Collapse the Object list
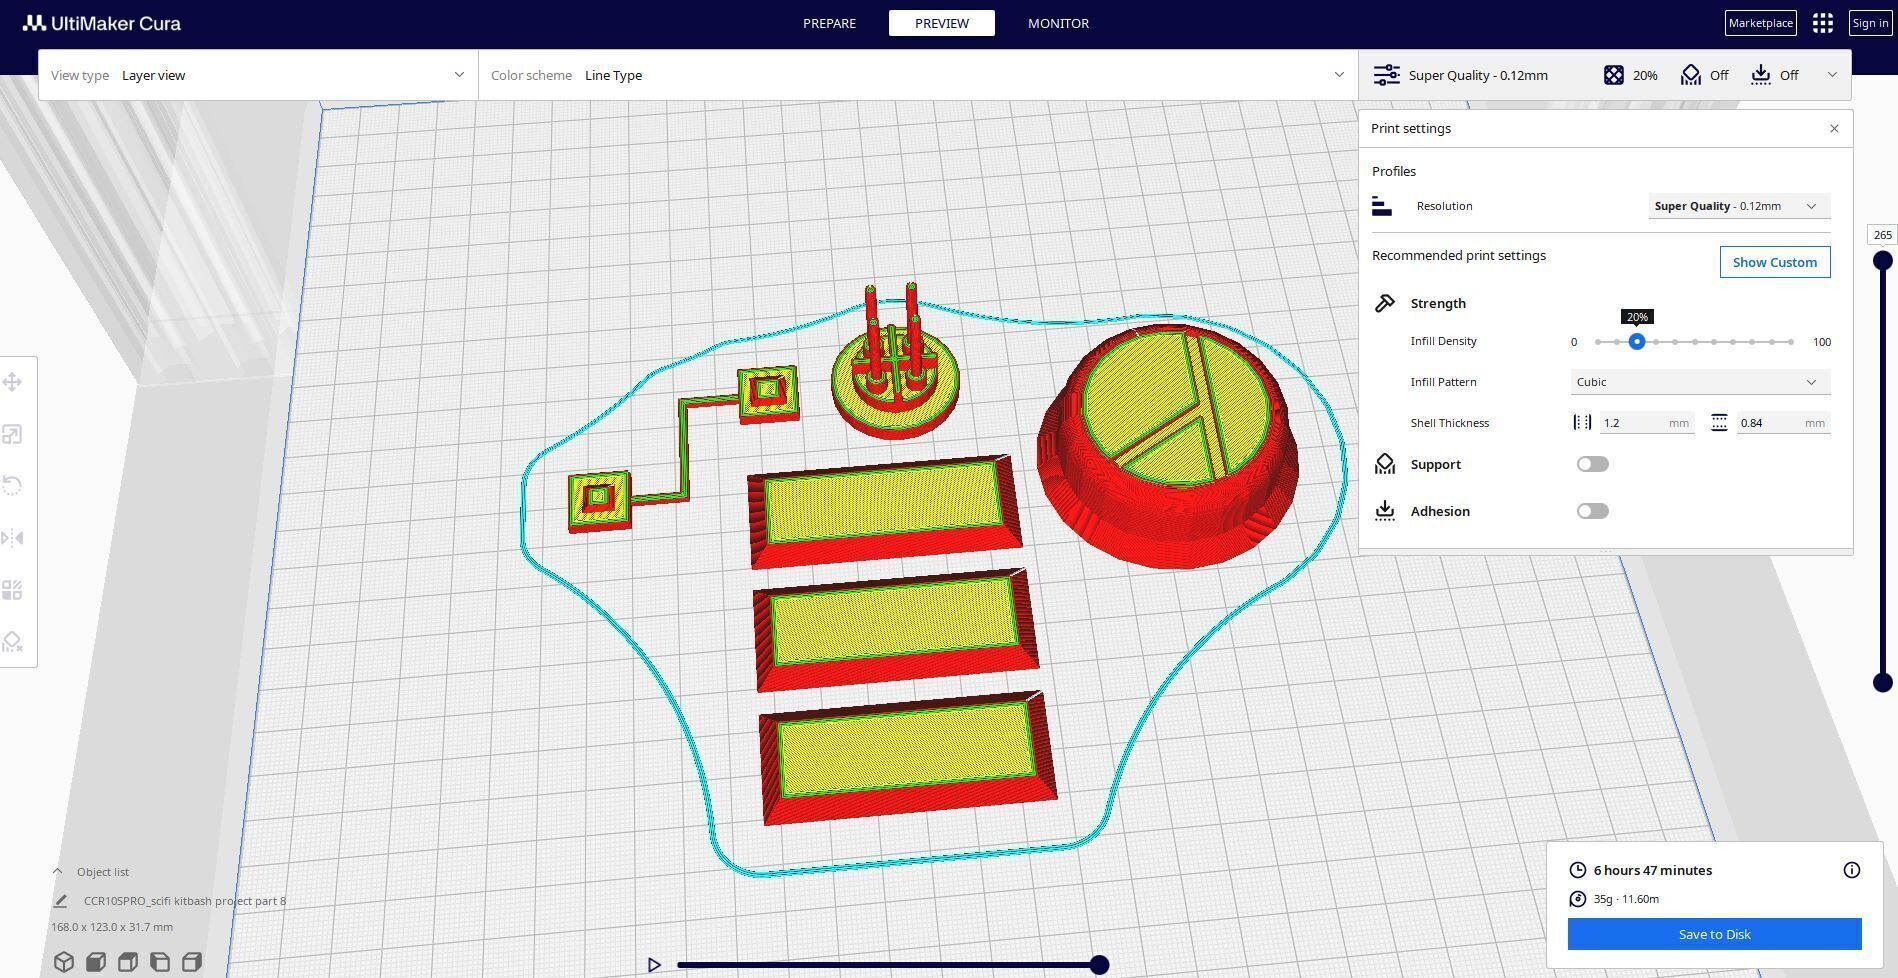Image resolution: width=1898 pixels, height=978 pixels. pyautogui.click(x=57, y=872)
